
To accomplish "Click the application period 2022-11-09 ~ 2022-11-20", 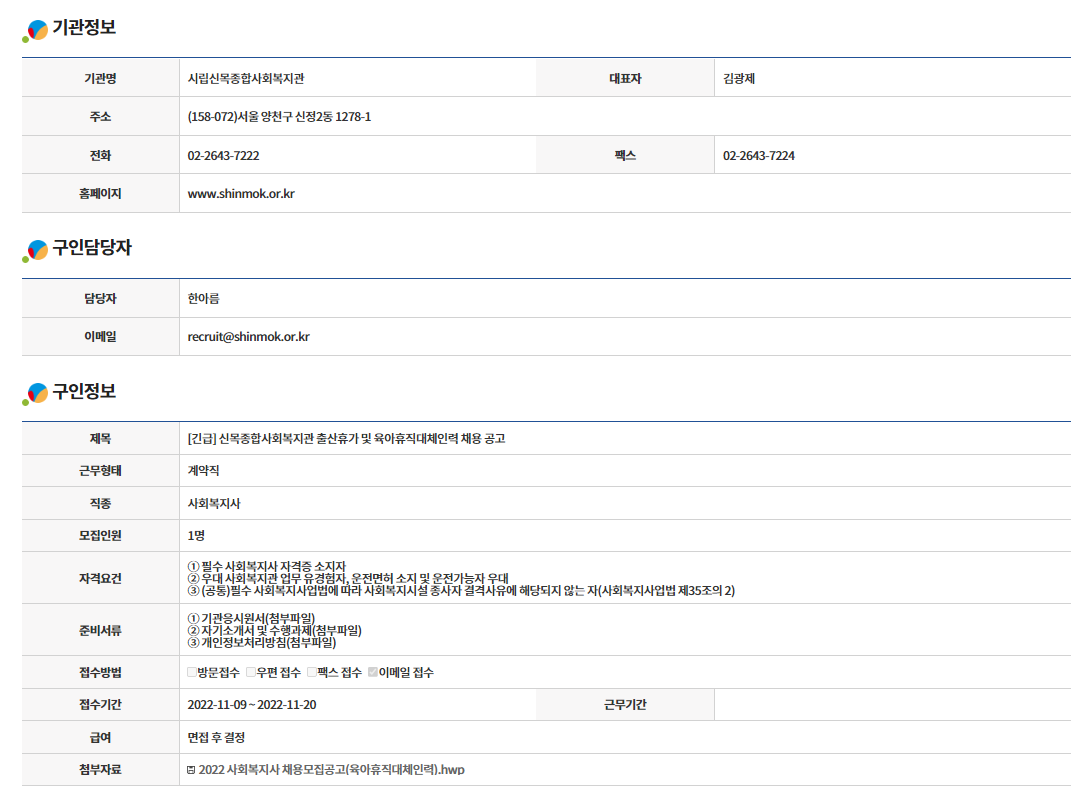I will tap(251, 705).
